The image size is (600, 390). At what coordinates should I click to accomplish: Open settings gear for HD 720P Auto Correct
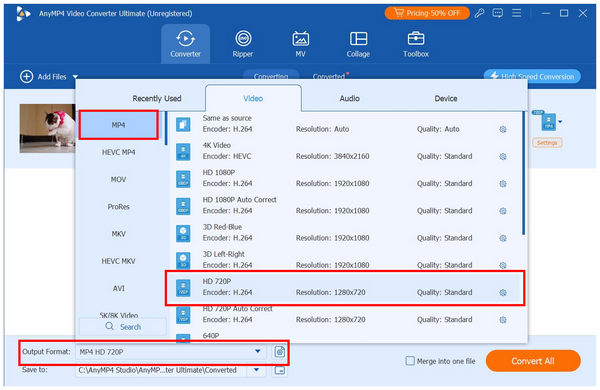click(x=503, y=320)
